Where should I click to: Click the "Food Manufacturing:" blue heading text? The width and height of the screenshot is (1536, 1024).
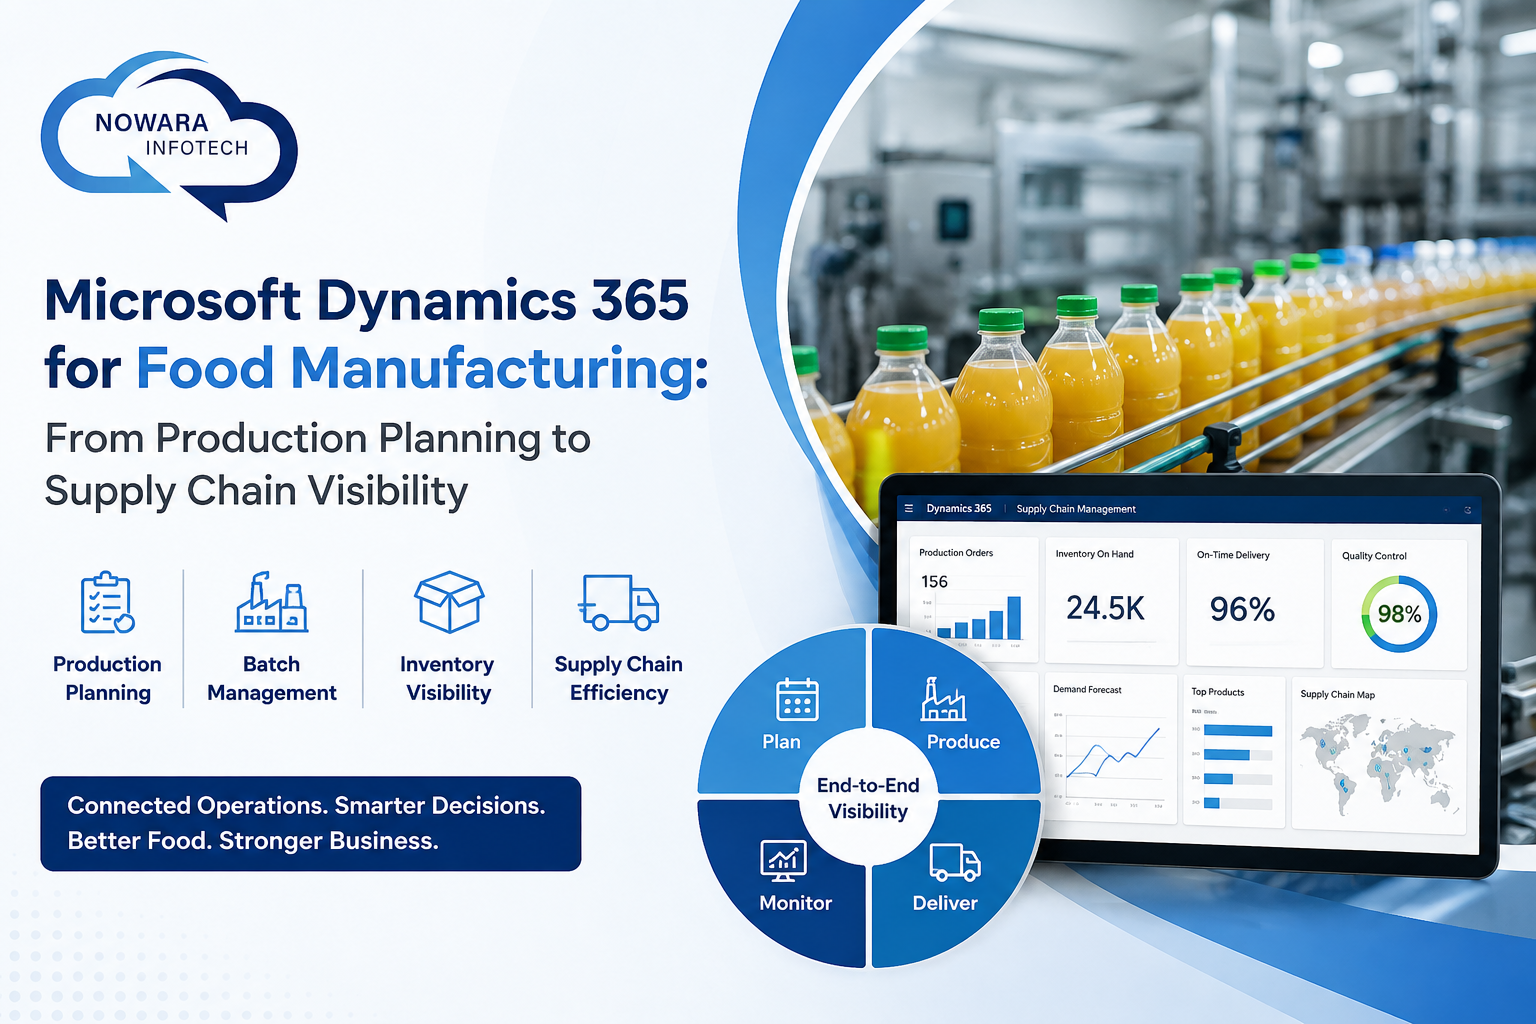click(x=422, y=368)
